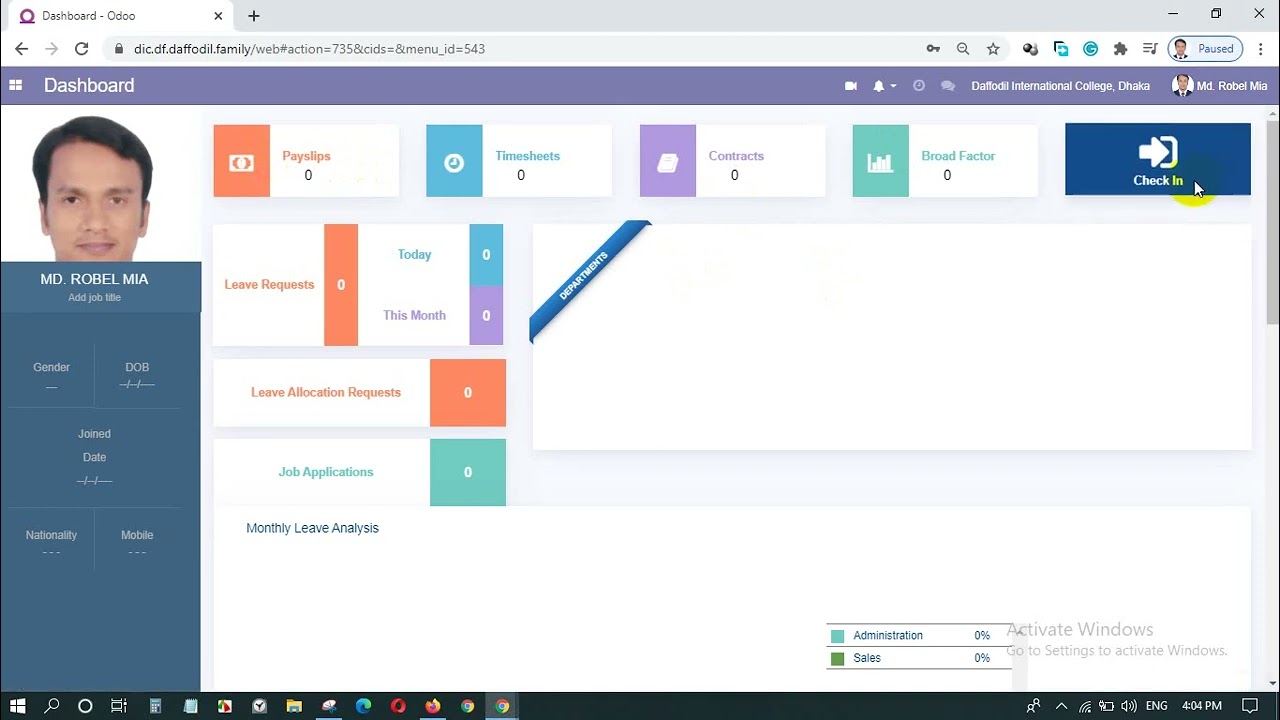Click the employee profile photo
The width and height of the screenshot is (1280, 720).
pyautogui.click(x=100, y=184)
